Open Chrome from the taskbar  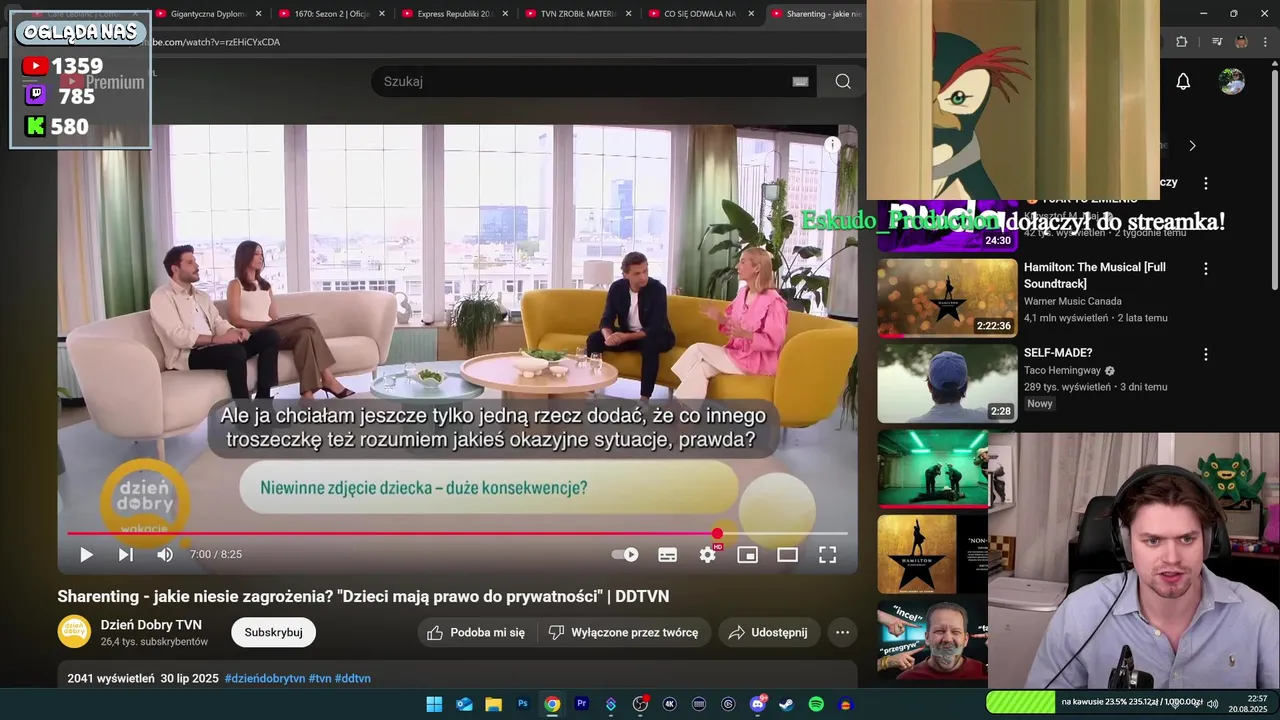click(x=552, y=704)
